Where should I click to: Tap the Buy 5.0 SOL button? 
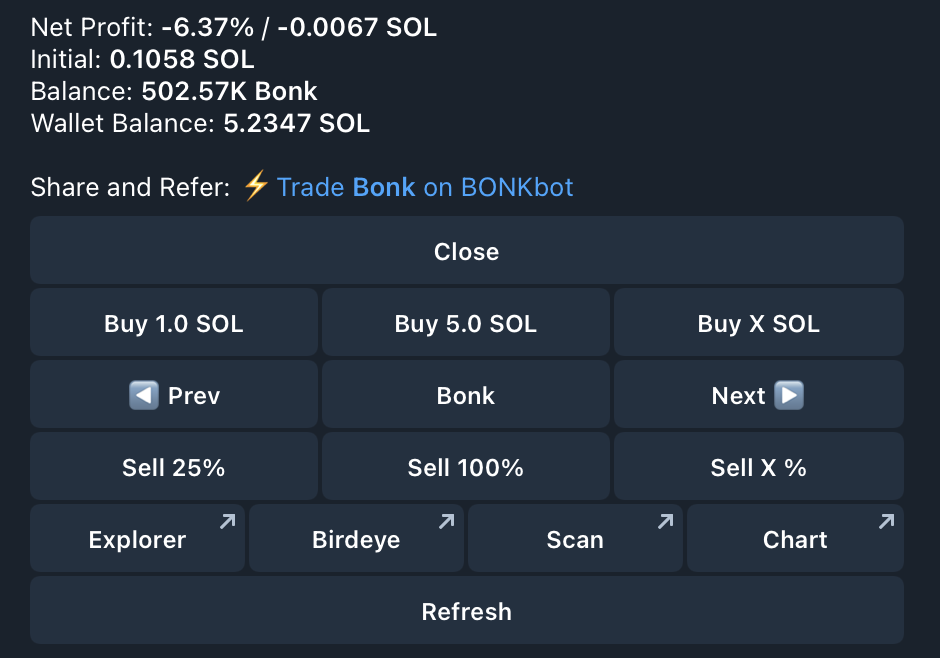465,324
